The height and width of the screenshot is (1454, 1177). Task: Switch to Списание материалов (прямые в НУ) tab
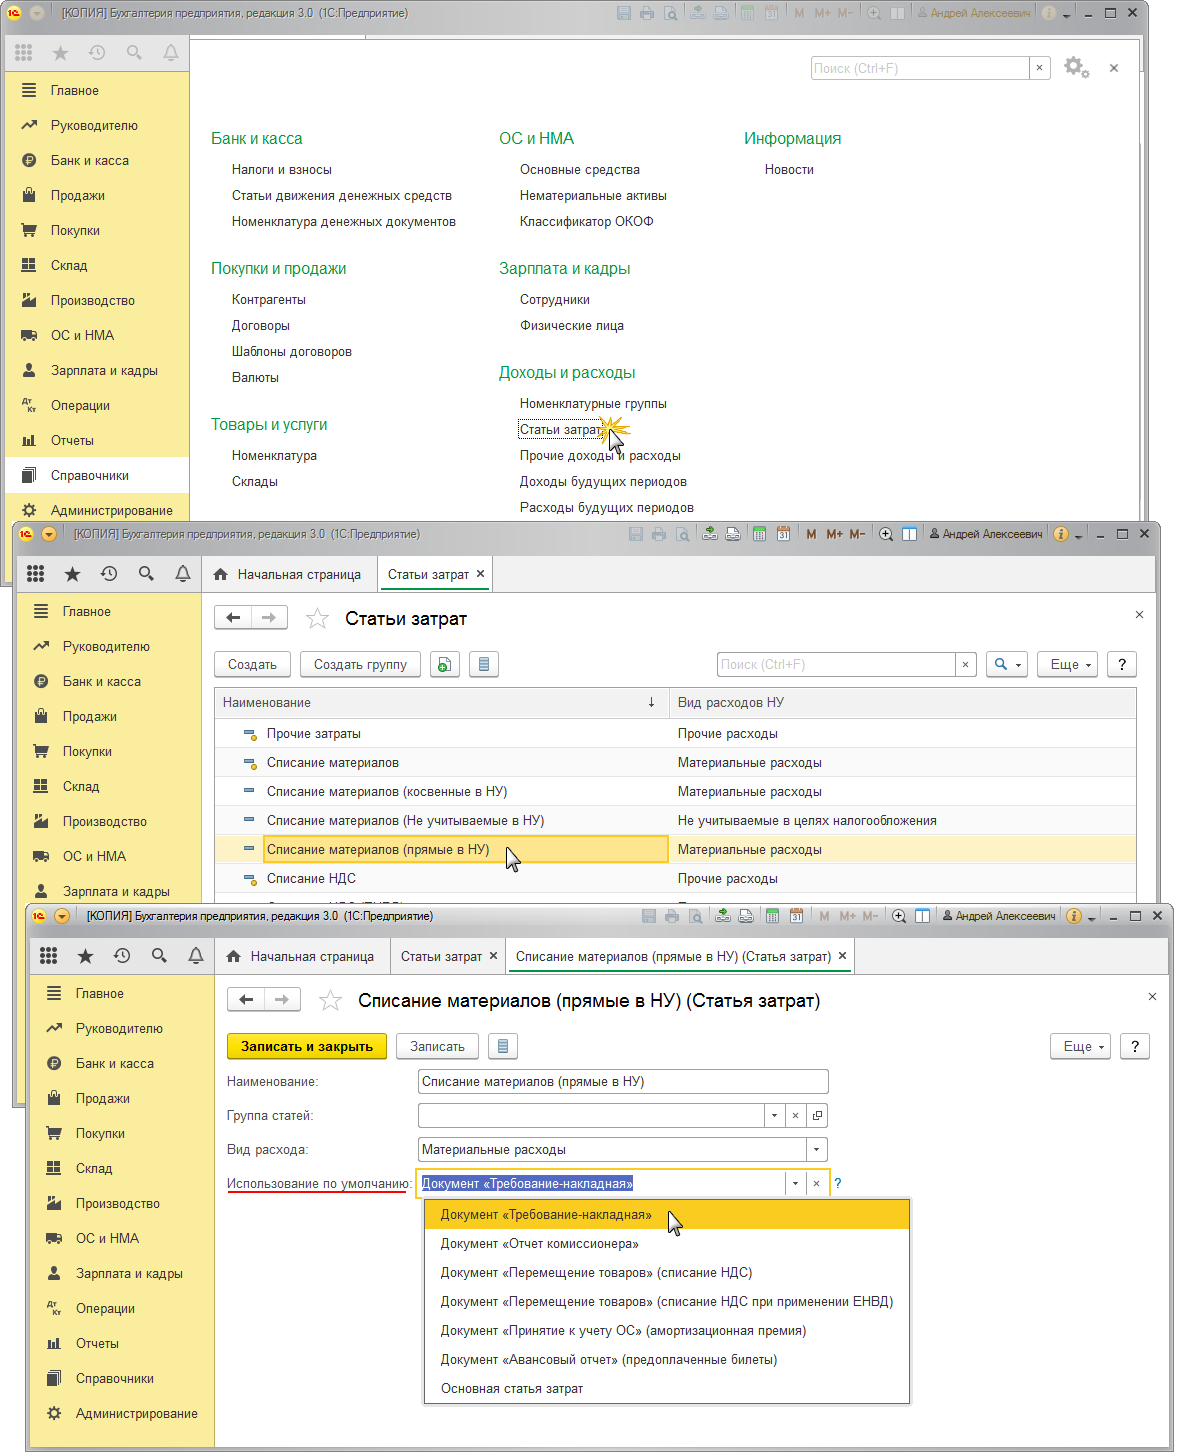[673, 957]
